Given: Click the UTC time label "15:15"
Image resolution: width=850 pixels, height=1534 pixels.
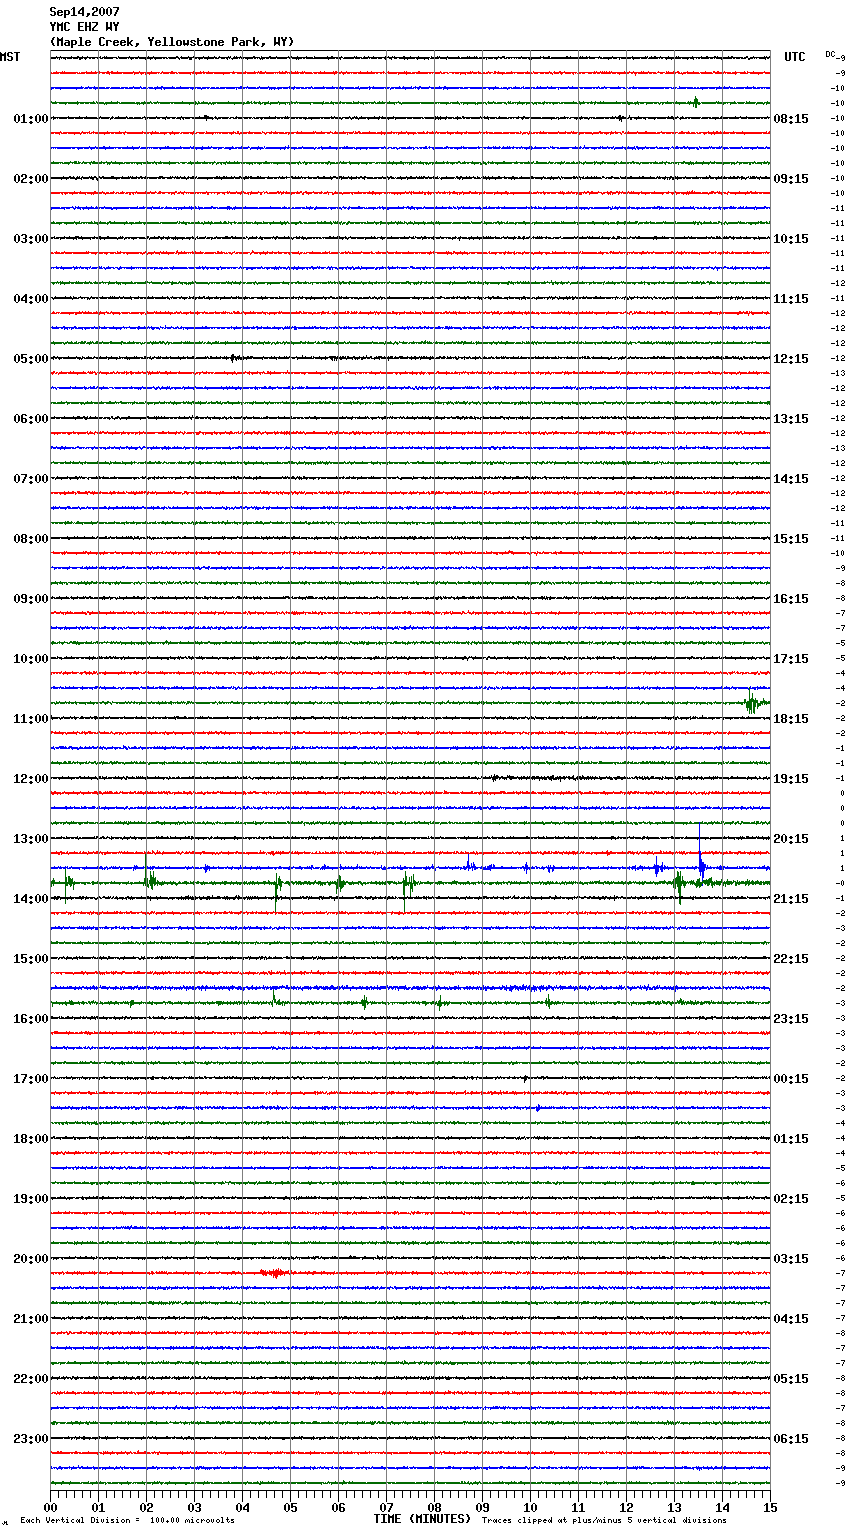Looking at the screenshot, I should pos(791,539).
